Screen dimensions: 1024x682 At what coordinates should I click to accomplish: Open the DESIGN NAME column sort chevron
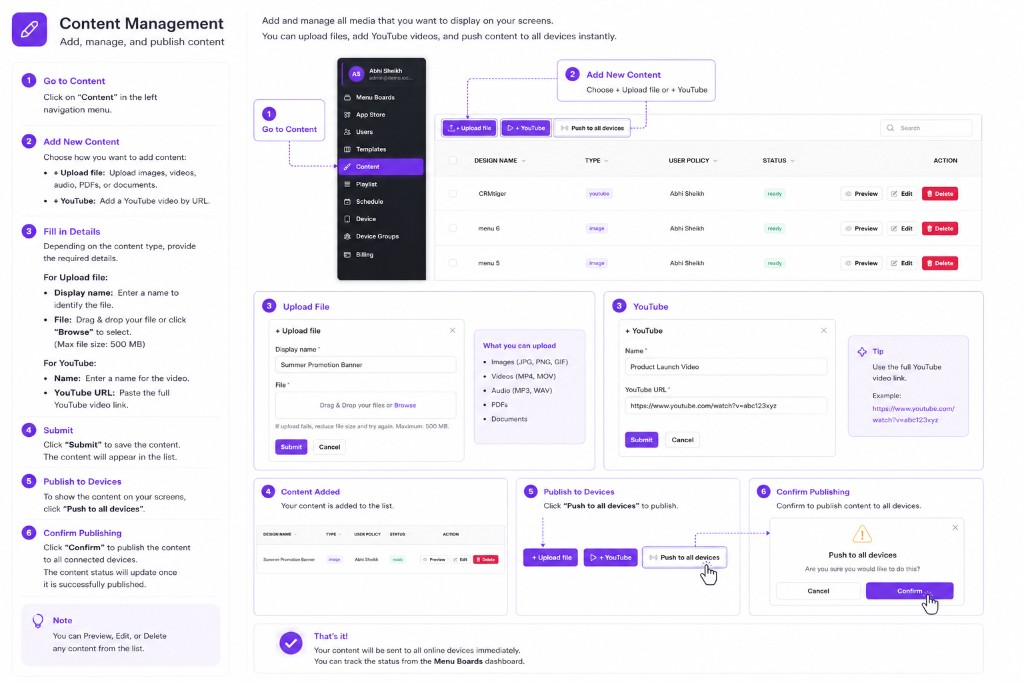(x=523, y=161)
